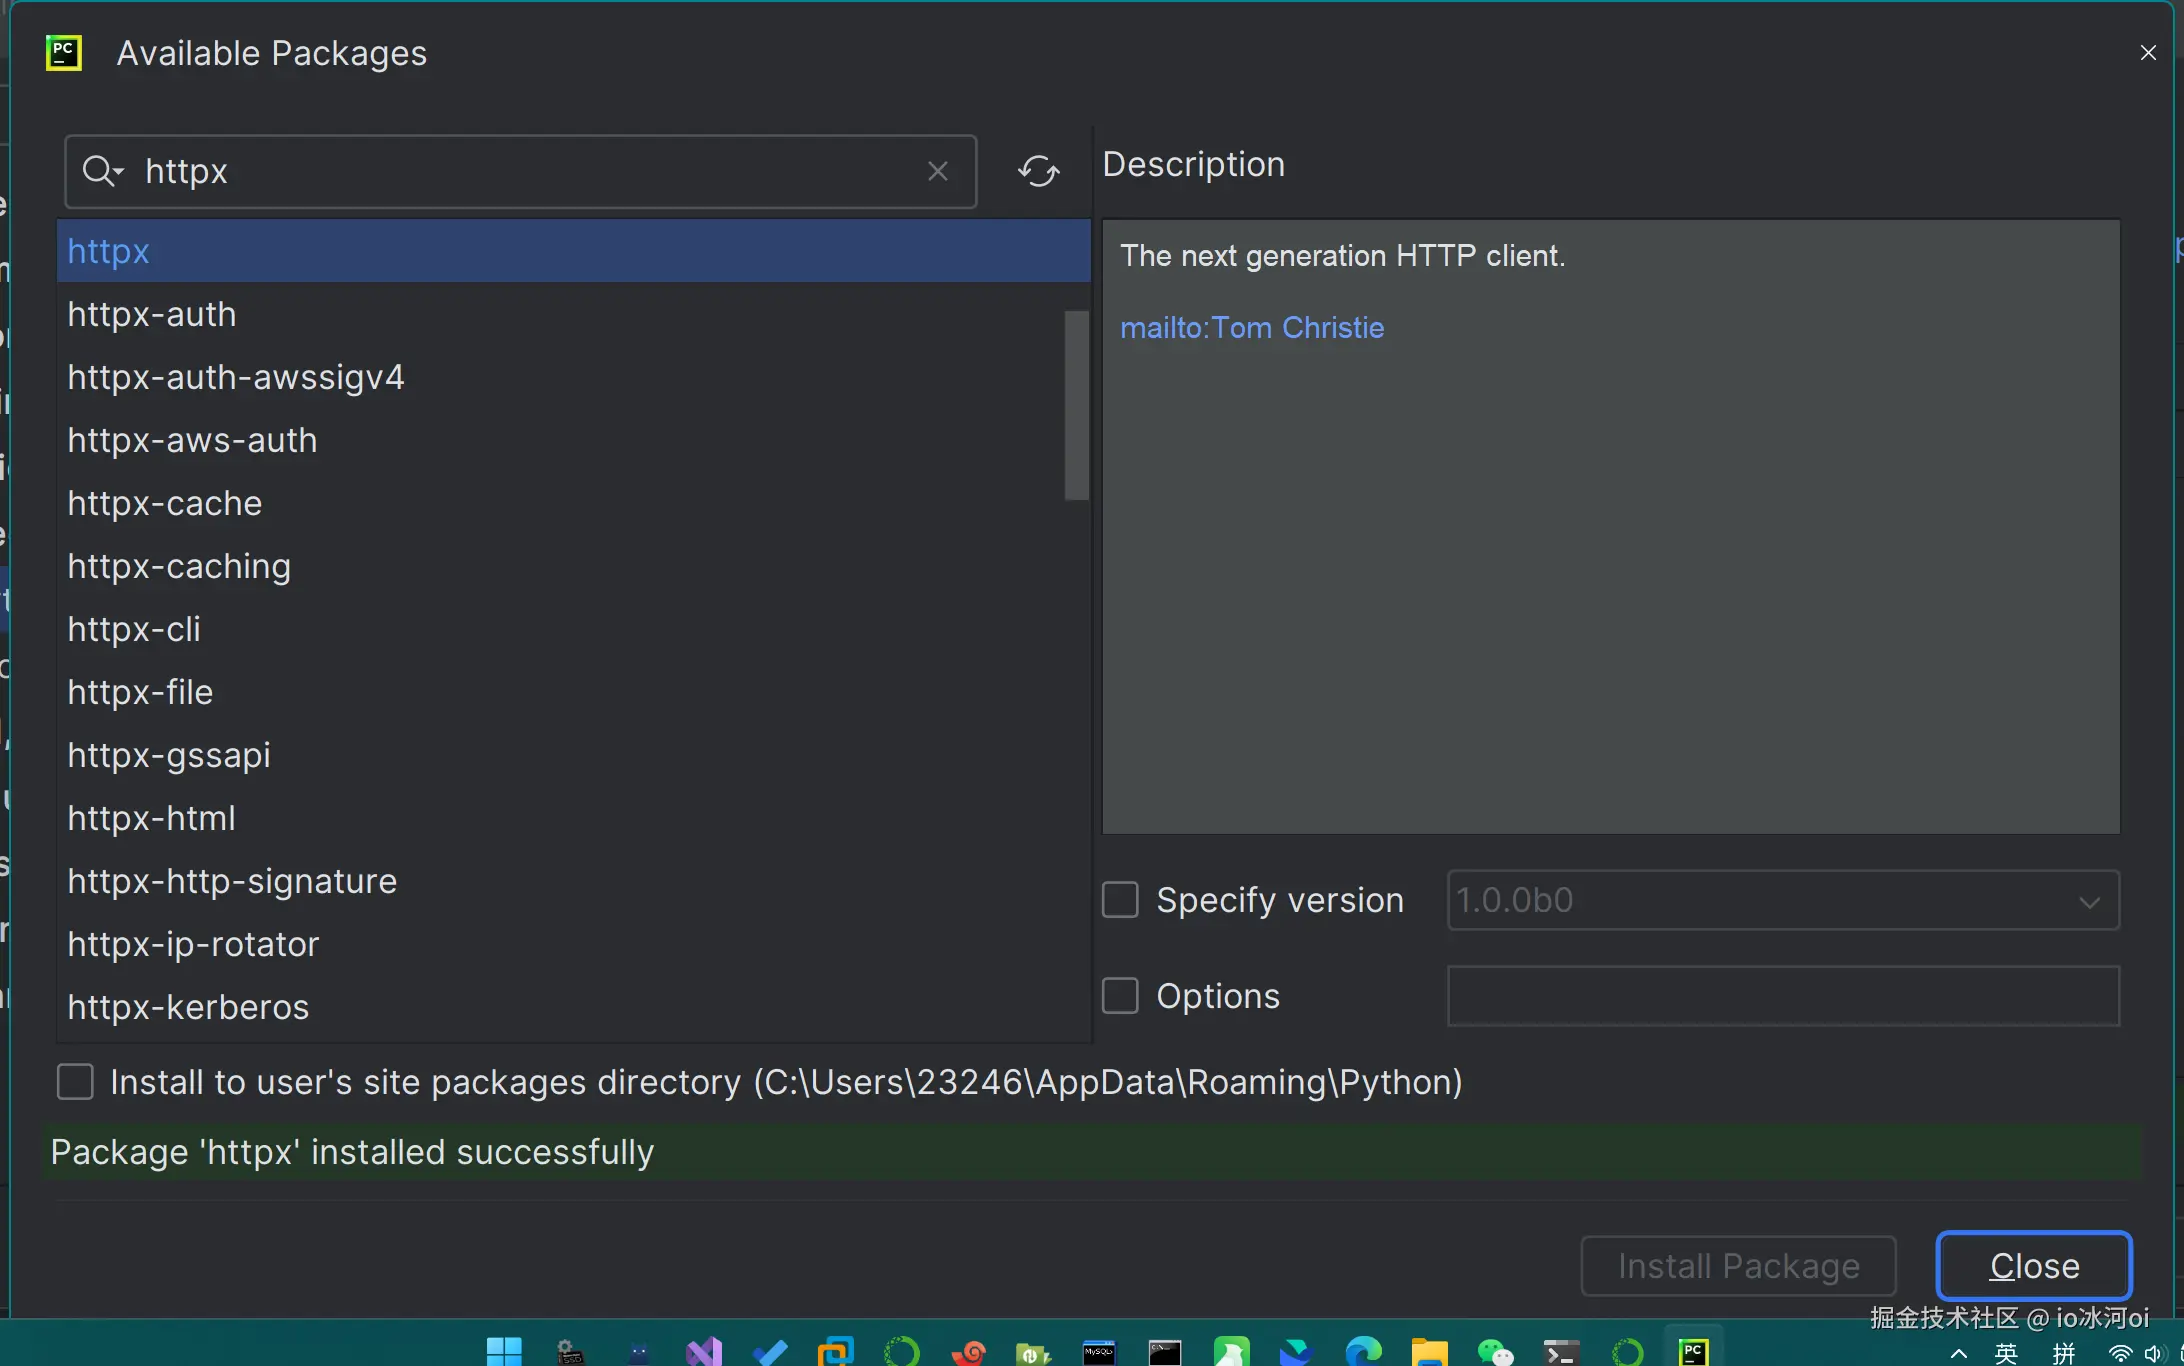
Task: Click the Windows Start button
Action: pyautogui.click(x=503, y=1351)
